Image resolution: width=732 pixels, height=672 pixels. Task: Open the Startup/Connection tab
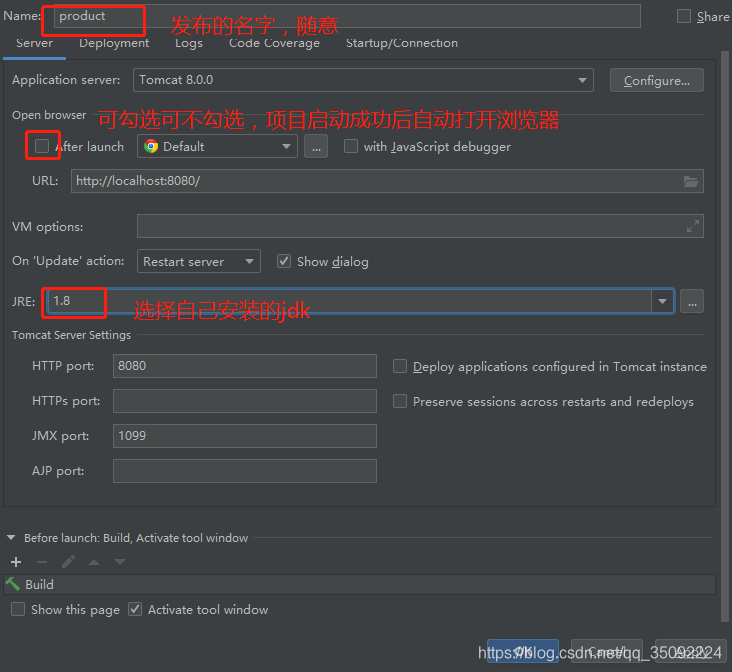coord(401,43)
